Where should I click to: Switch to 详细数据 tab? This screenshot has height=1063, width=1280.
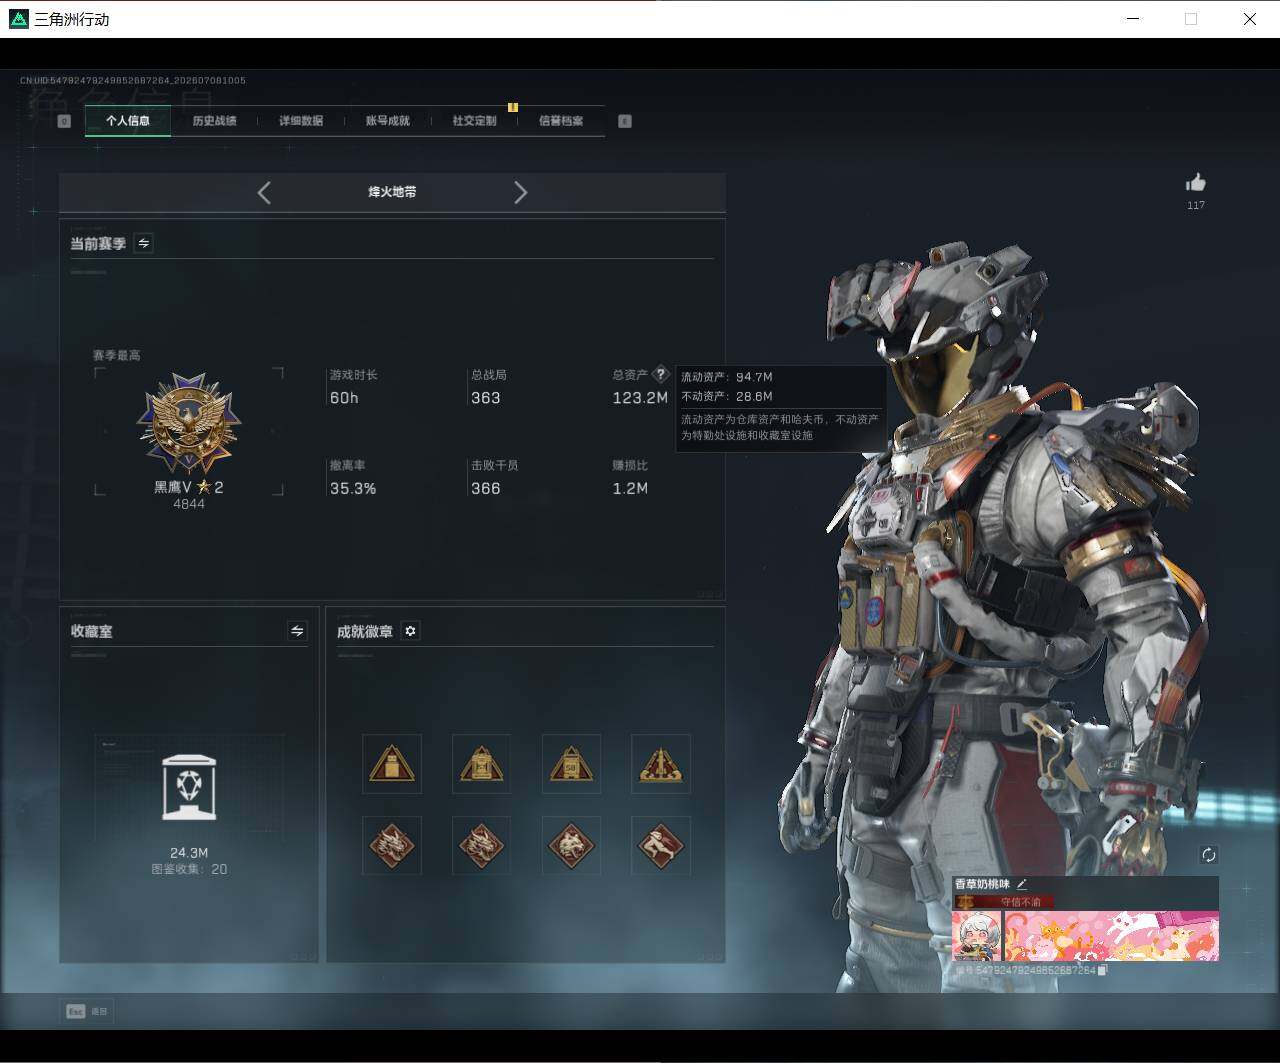tap(301, 121)
